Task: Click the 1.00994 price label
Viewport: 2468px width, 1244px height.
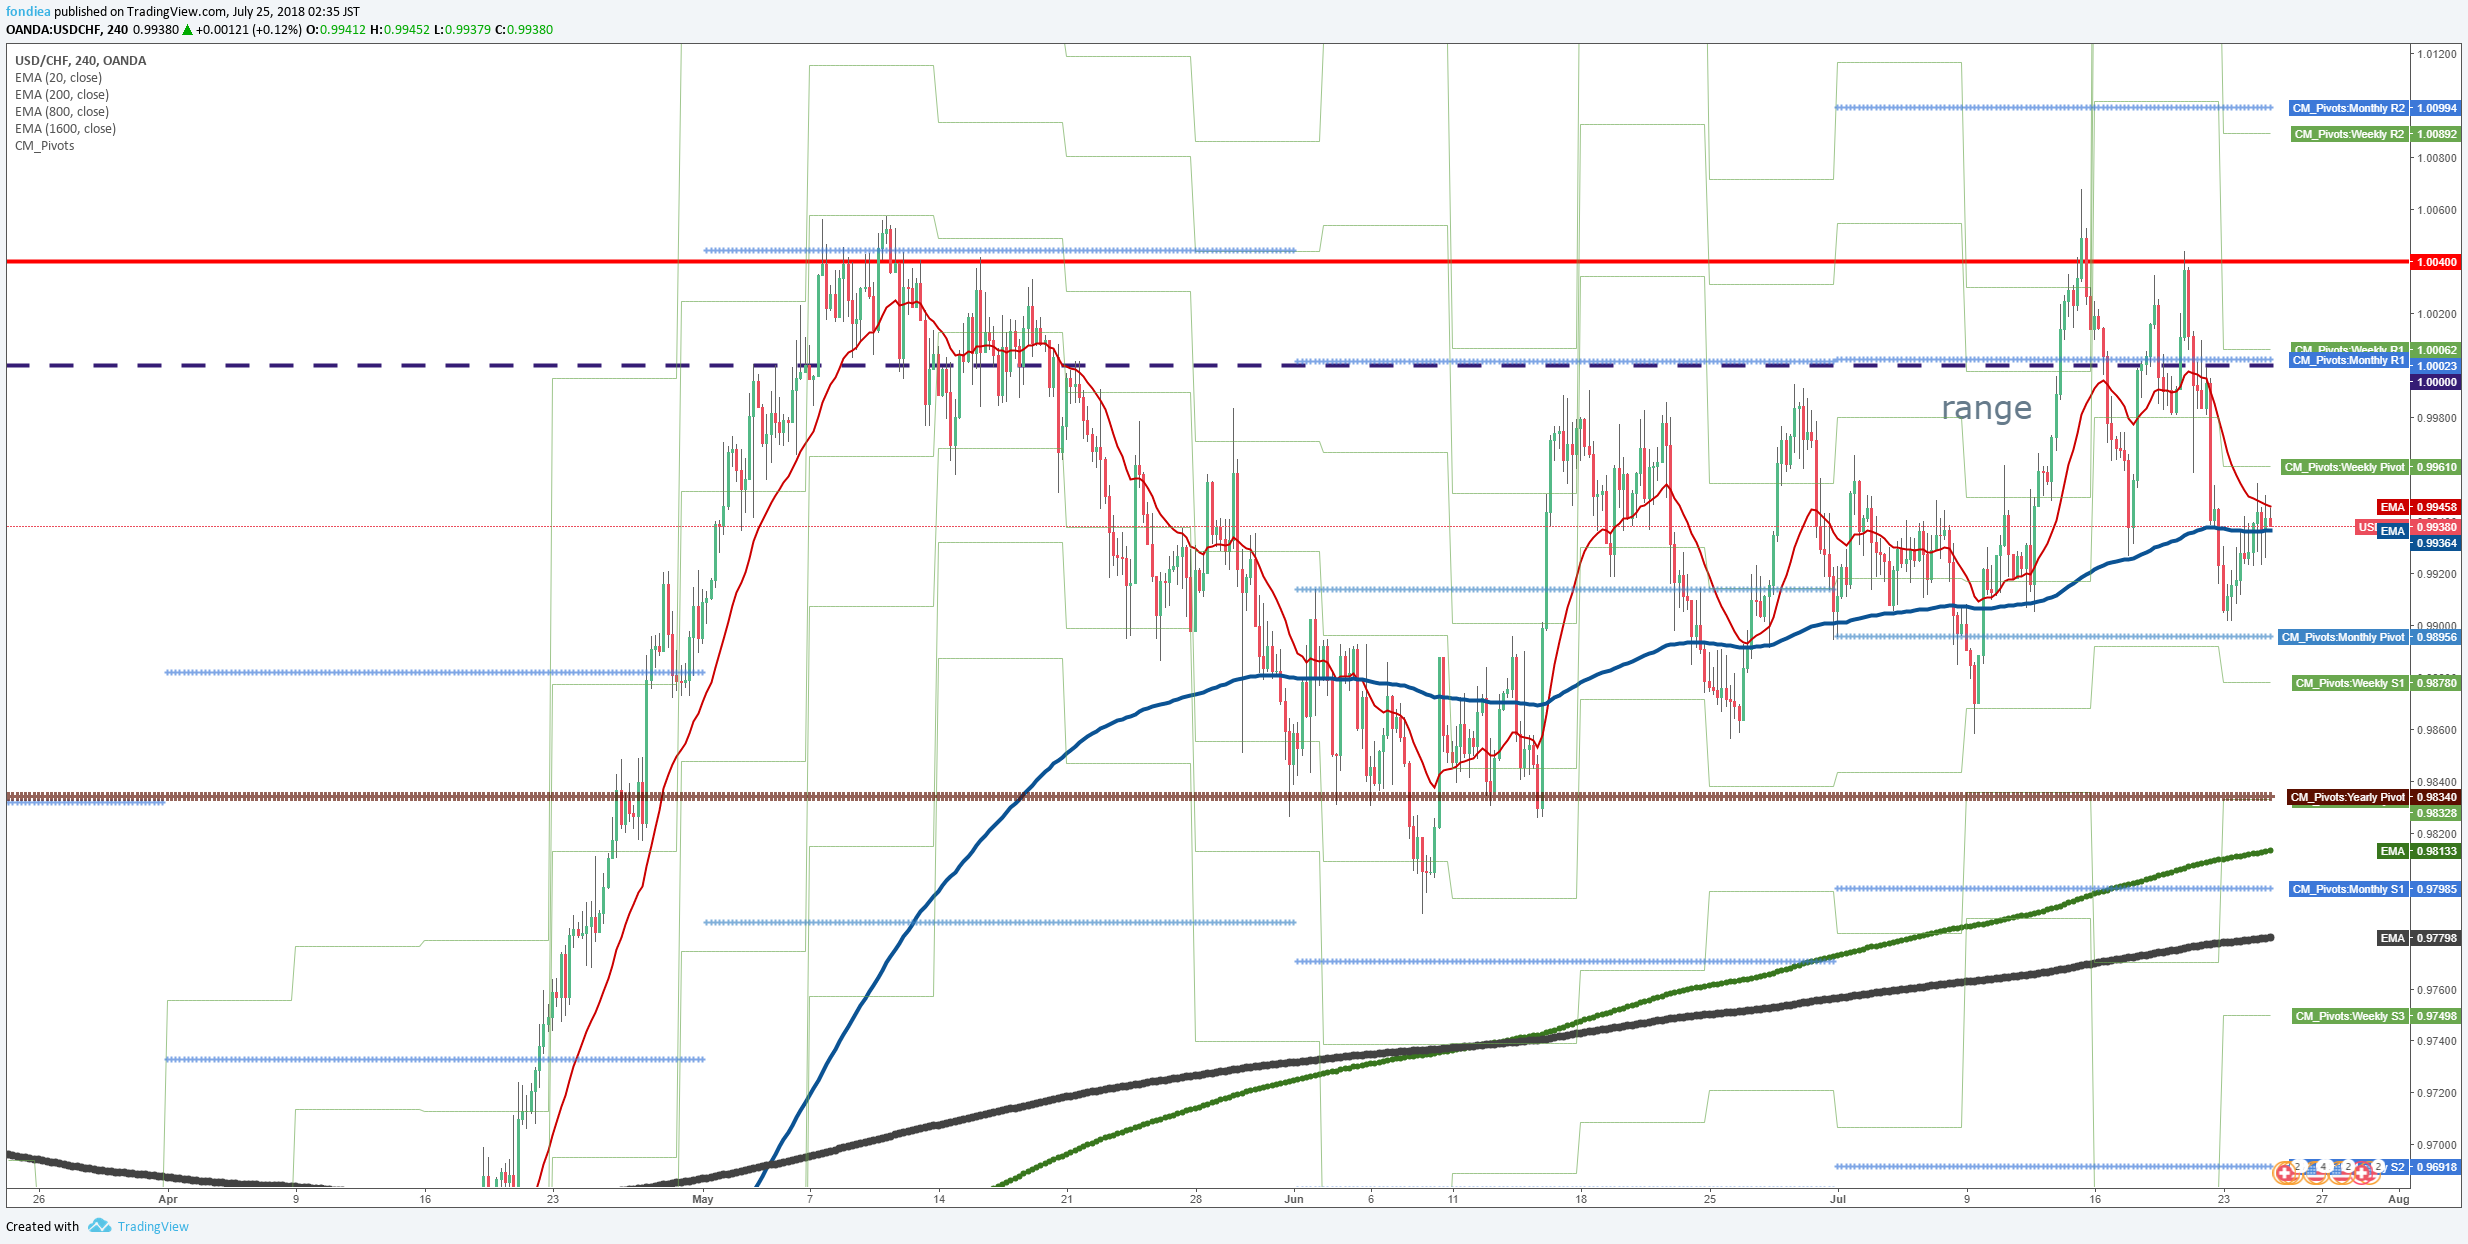Action: click(x=2436, y=108)
